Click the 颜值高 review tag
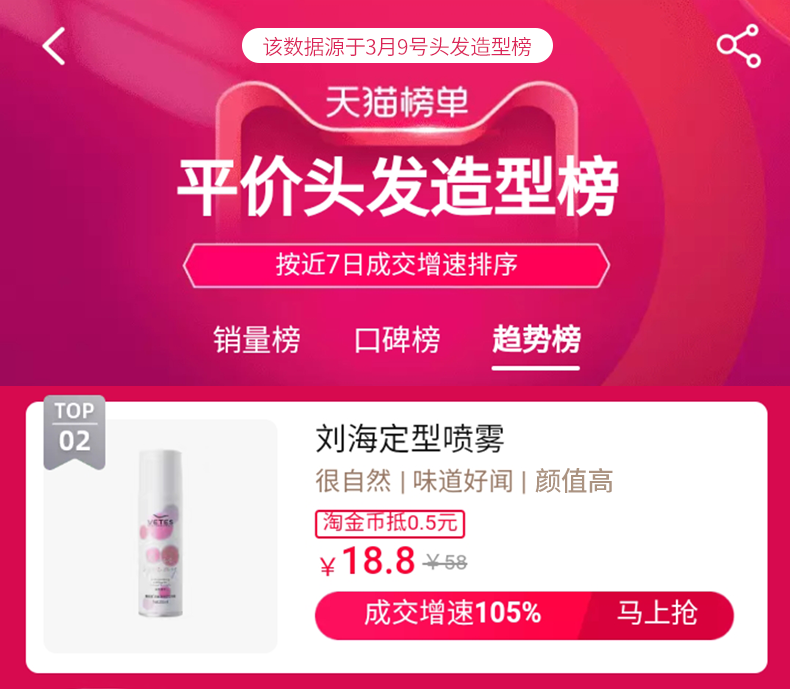790x689 pixels. coord(574,481)
